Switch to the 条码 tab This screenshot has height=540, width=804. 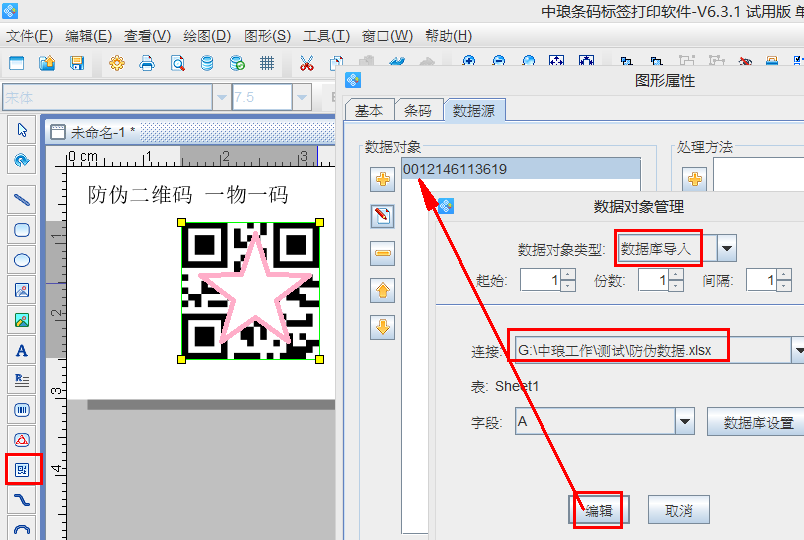click(x=418, y=110)
